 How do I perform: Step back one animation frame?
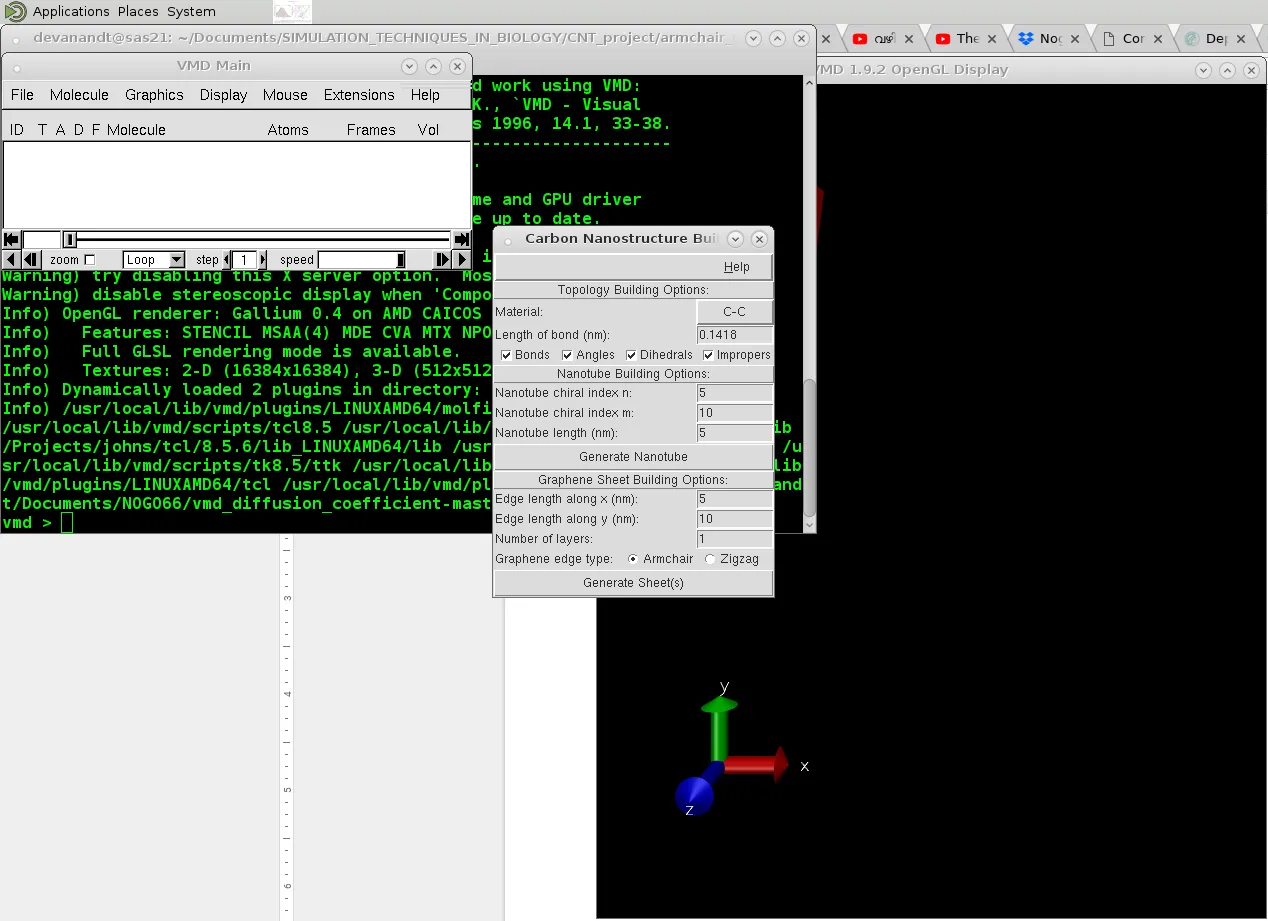click(x=31, y=259)
